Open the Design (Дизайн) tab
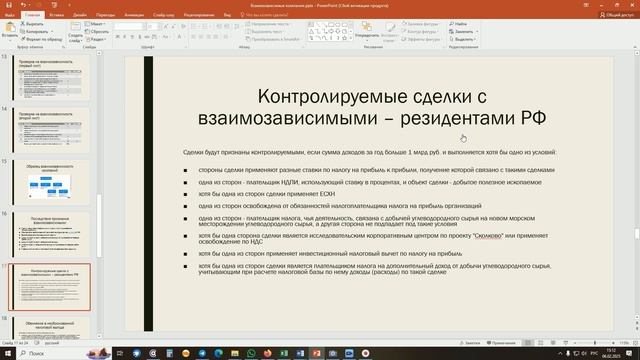Viewport: 640px width, 360px height. 80,15
